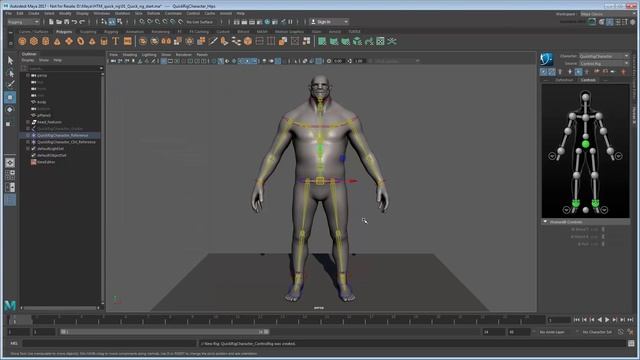The width and height of the screenshot is (640, 360).
Task: Toggle select-by-component-type mode in status line
Action: pyautogui.click(x=119, y=22)
